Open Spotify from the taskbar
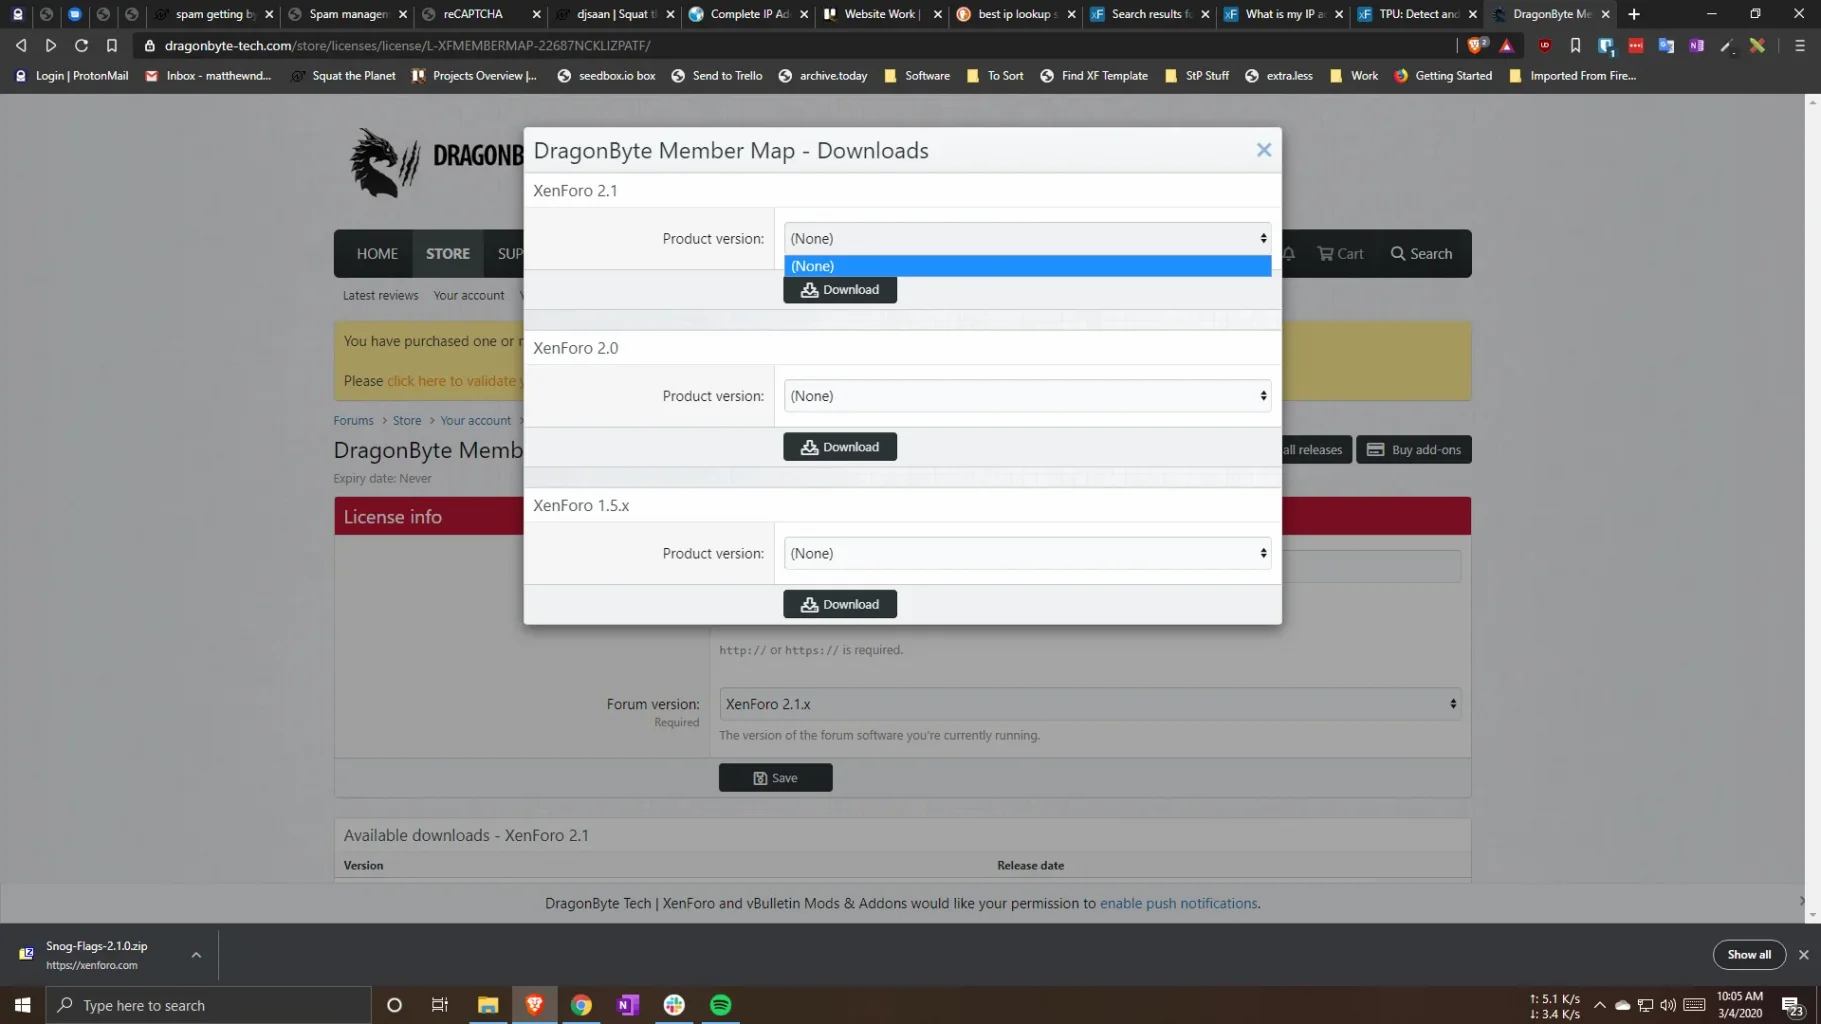Viewport: 1821px width, 1024px height. pyautogui.click(x=721, y=1005)
